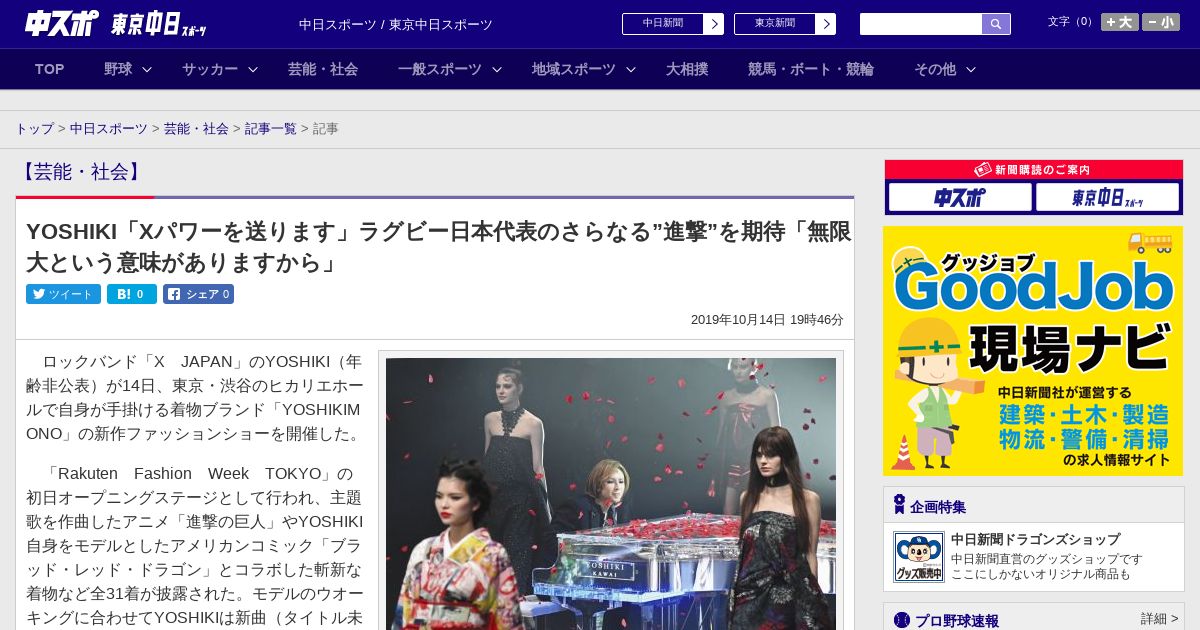Click the article headline text
Screen dimensions: 1200x630
pos(438,247)
